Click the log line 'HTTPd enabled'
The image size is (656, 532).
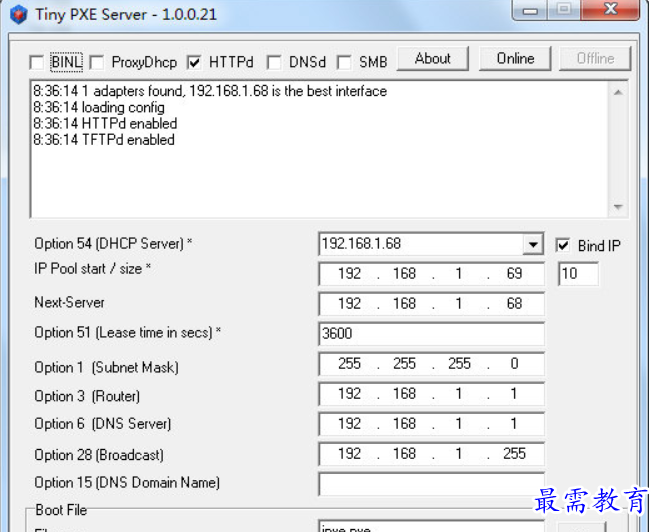tap(105, 124)
